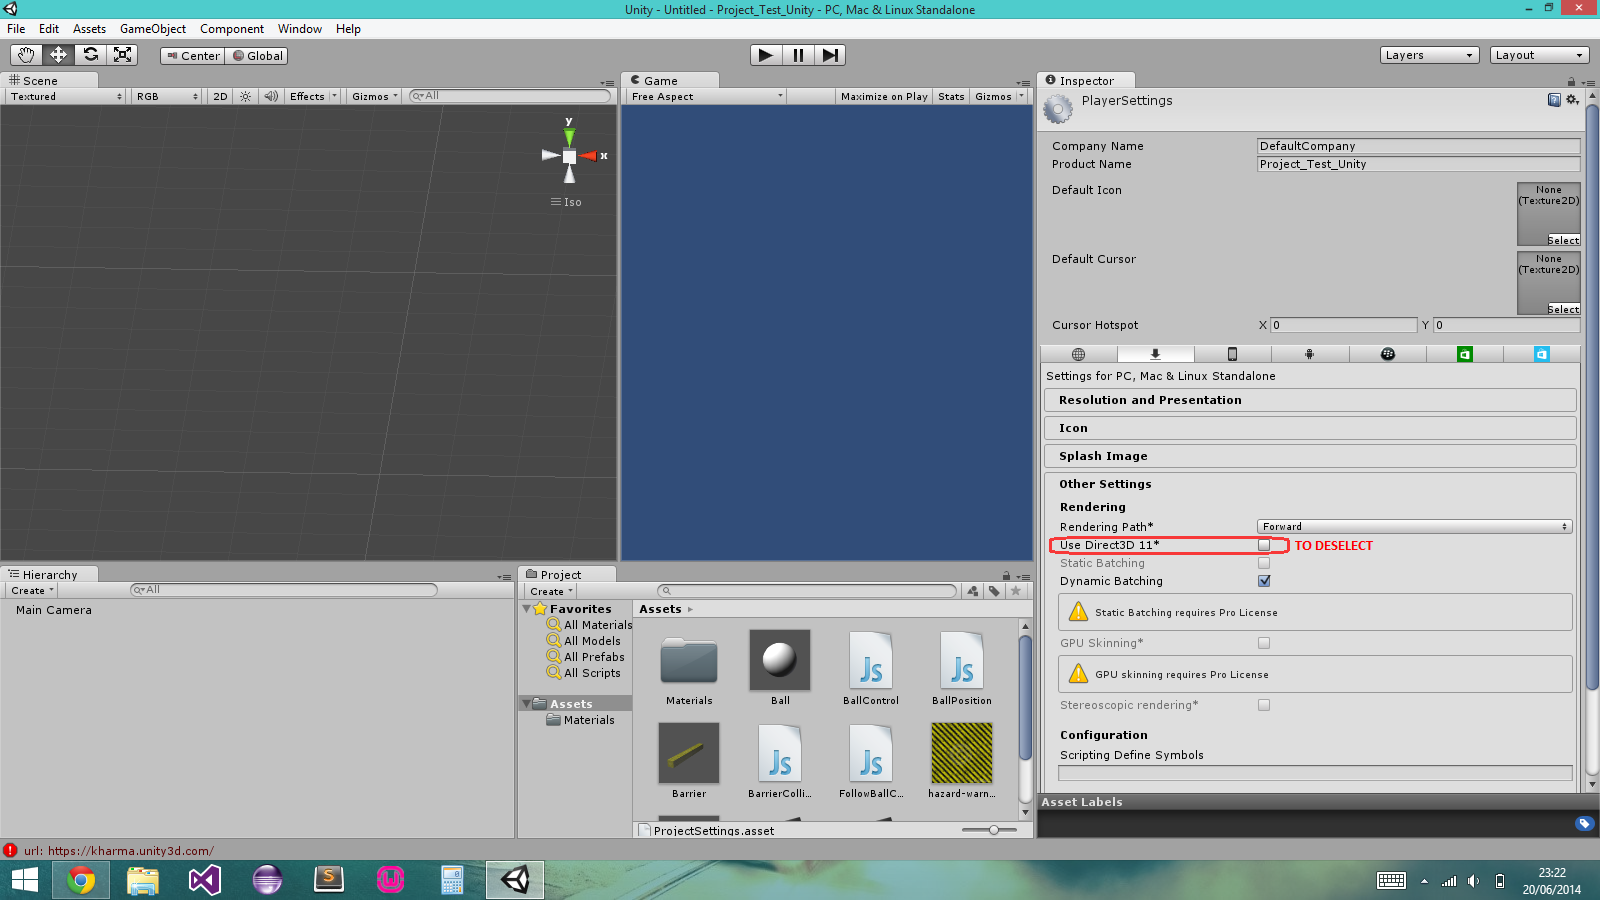Toggle Project panel lock icon

pos(1006,575)
